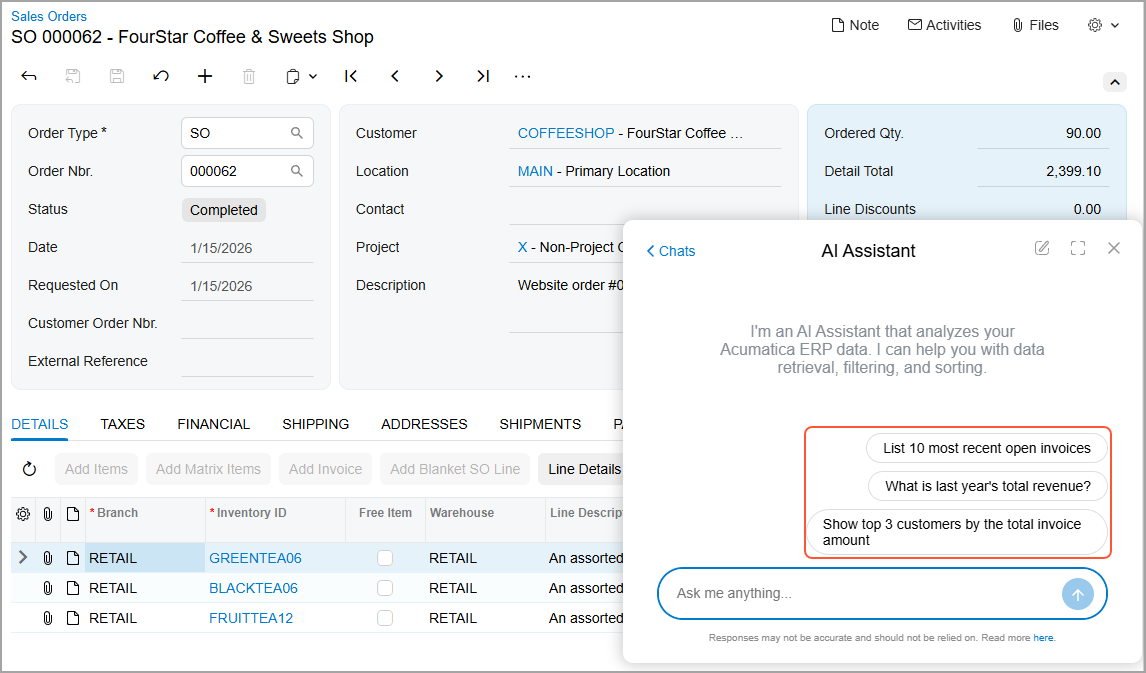Open the MAIN location link
This screenshot has height=673, width=1146.
point(535,171)
